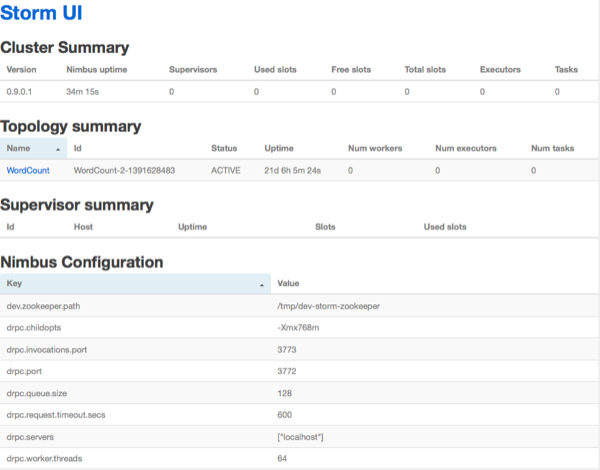Click the Supervisor summary Uptime header
The image size is (600, 470).
click(x=193, y=227)
